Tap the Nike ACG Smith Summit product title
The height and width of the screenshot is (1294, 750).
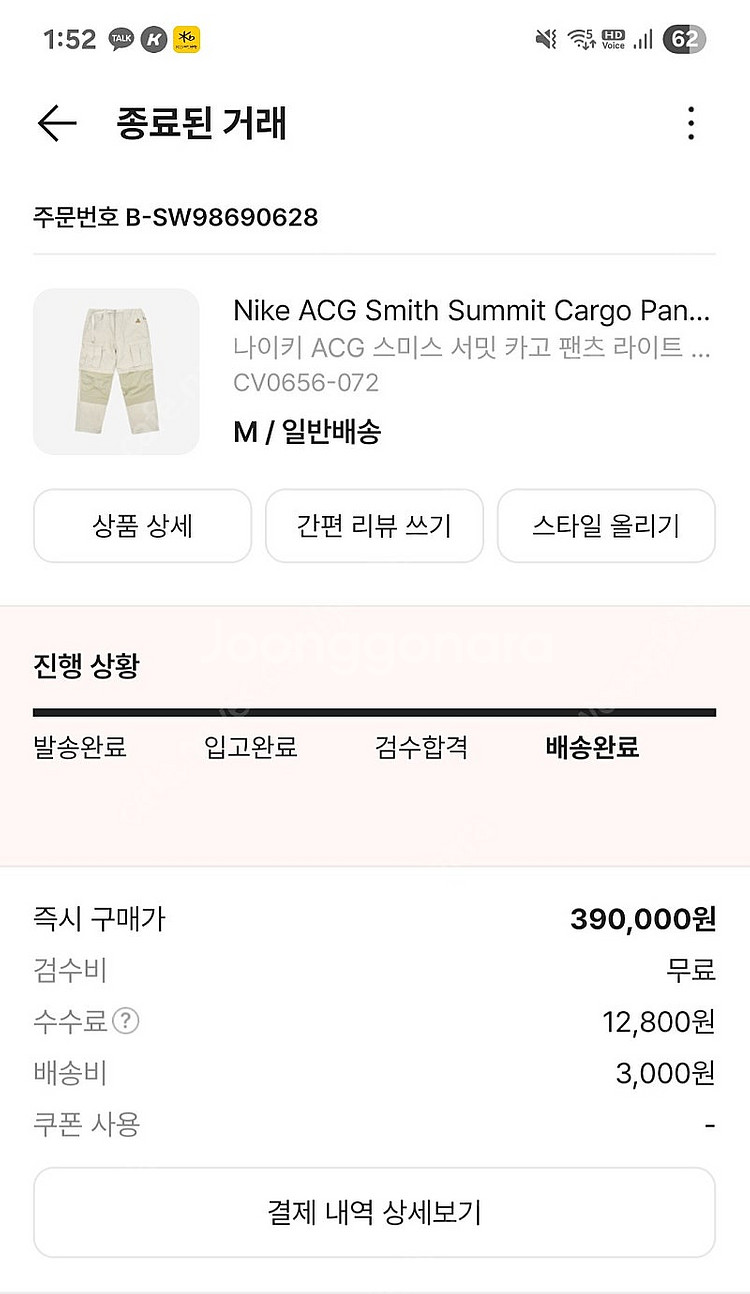tap(471, 311)
